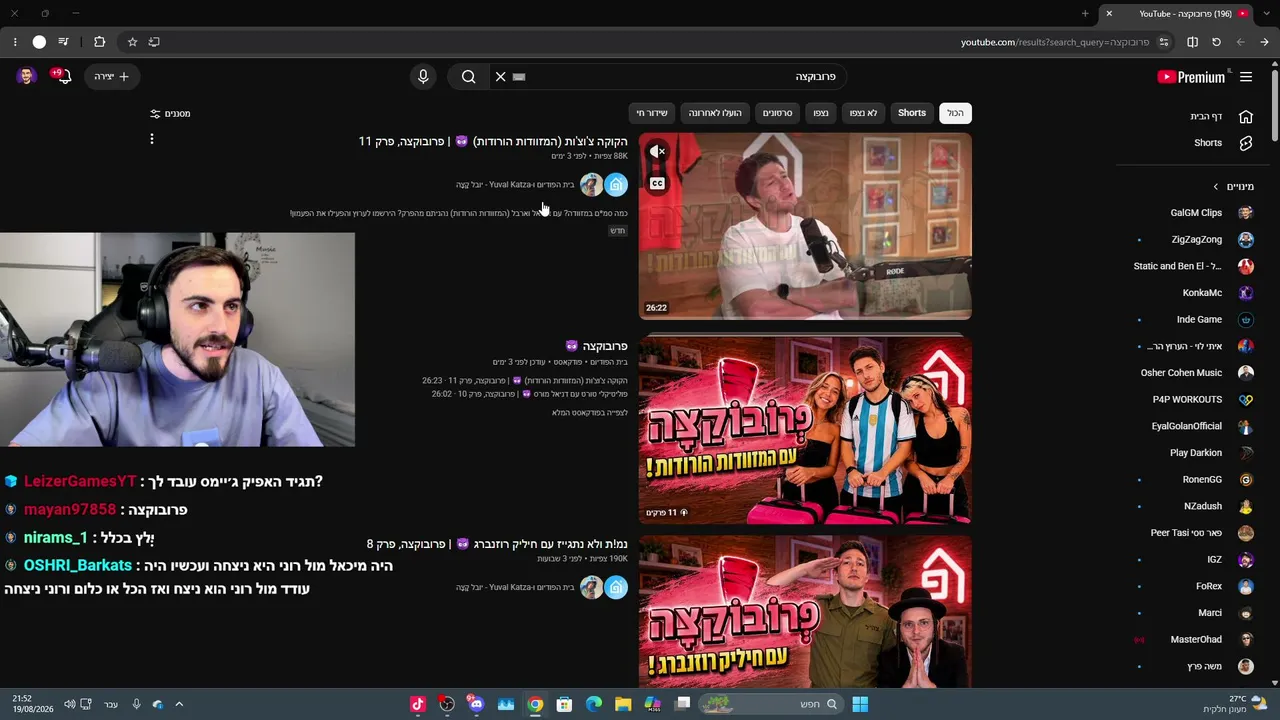Open a new browser tab
This screenshot has width=1280, height=720.
(1085, 14)
